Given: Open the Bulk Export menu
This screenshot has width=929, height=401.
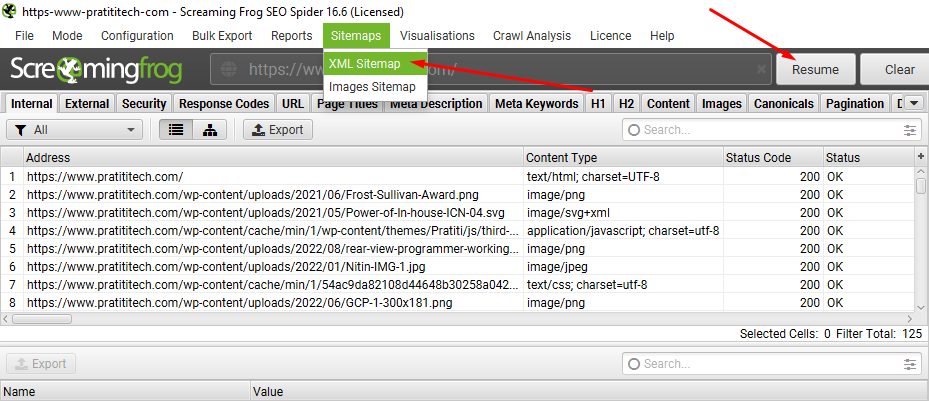Looking at the screenshot, I should coord(222,36).
